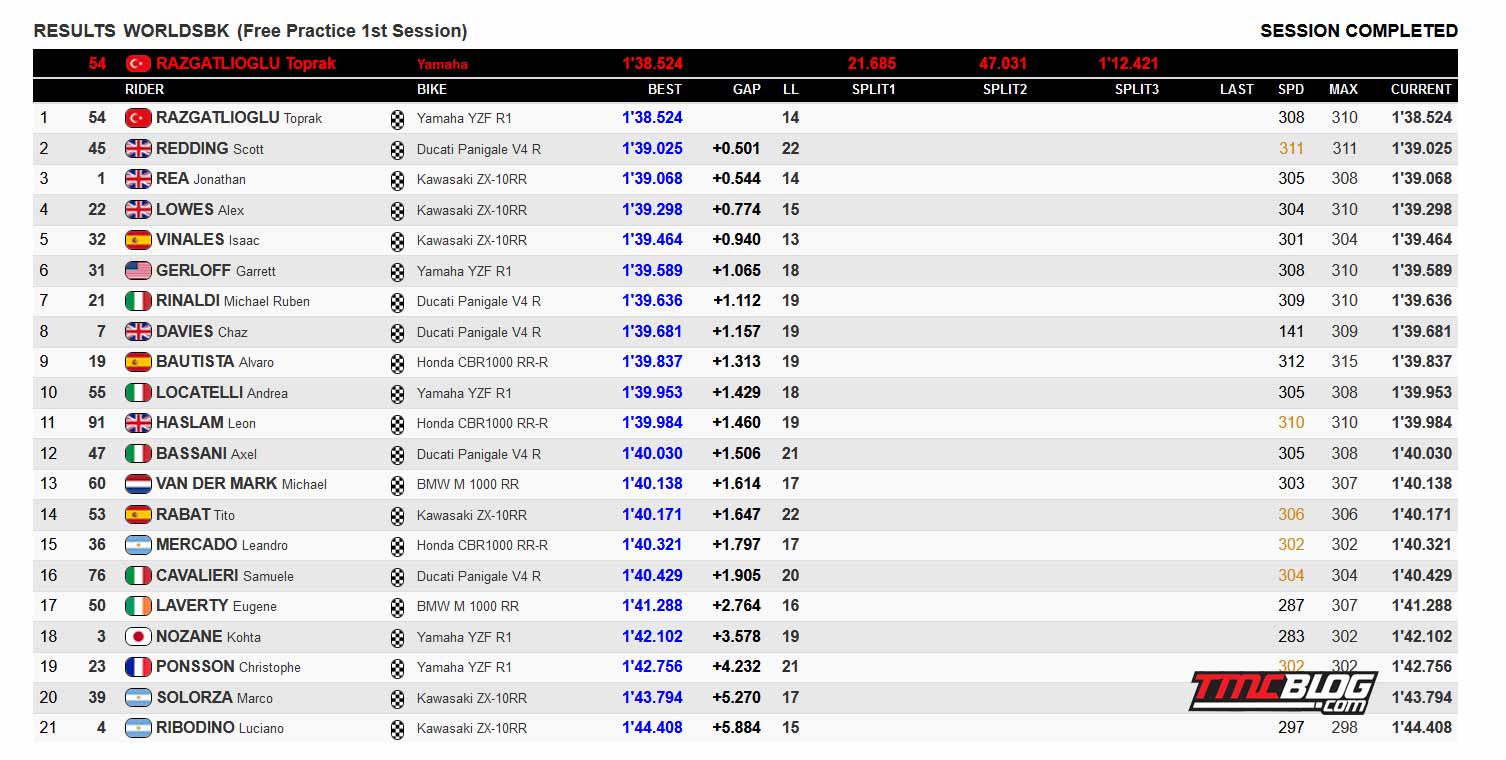Click the gap value +0.501
Viewport: 1506px width, 760px height.
pos(737,148)
